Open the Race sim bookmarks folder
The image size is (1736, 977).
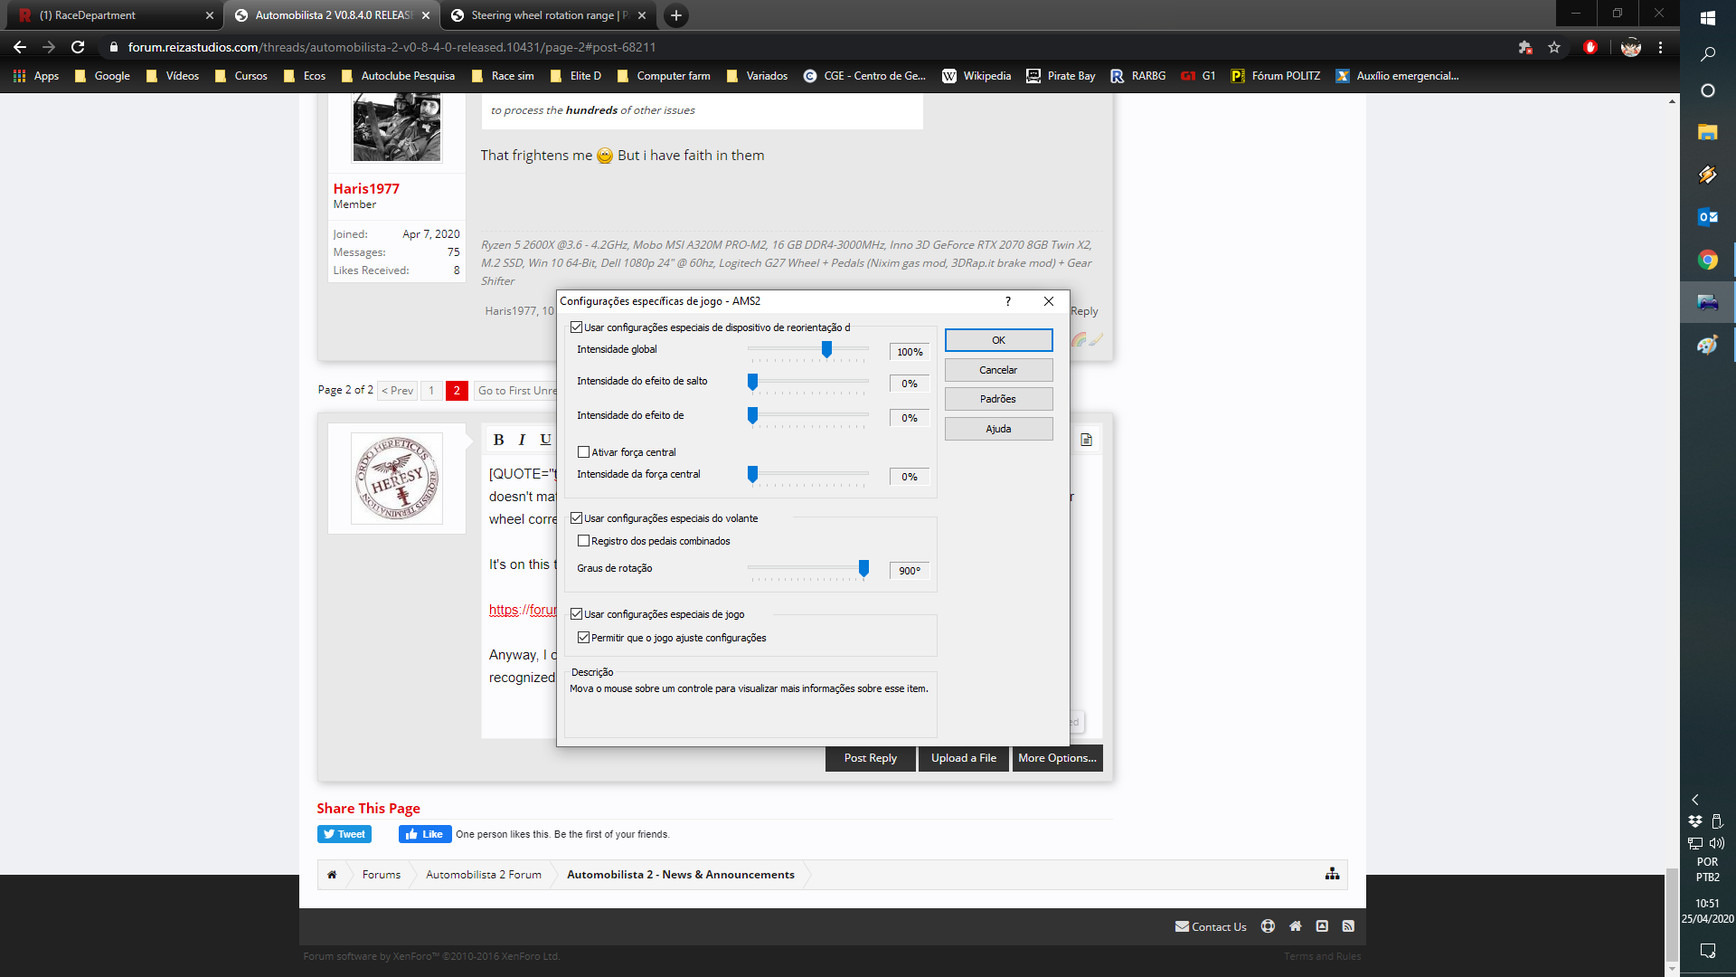point(502,76)
